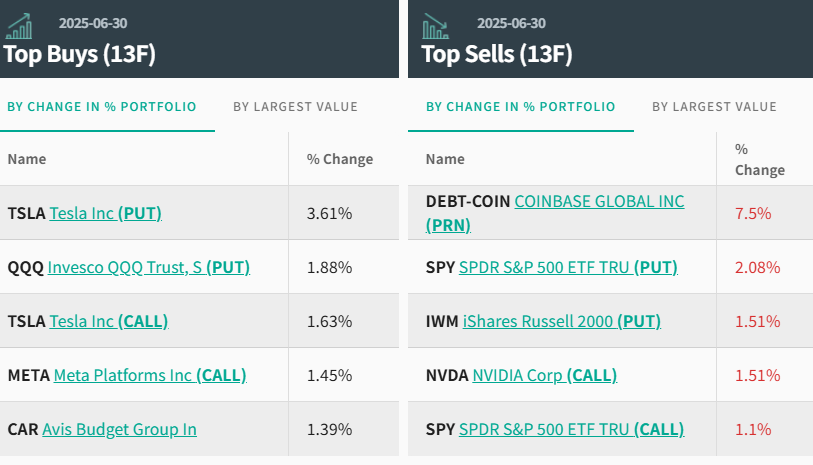
Task: Open SPDR S&P 500 ETF (CALL) link
Action: point(571,429)
